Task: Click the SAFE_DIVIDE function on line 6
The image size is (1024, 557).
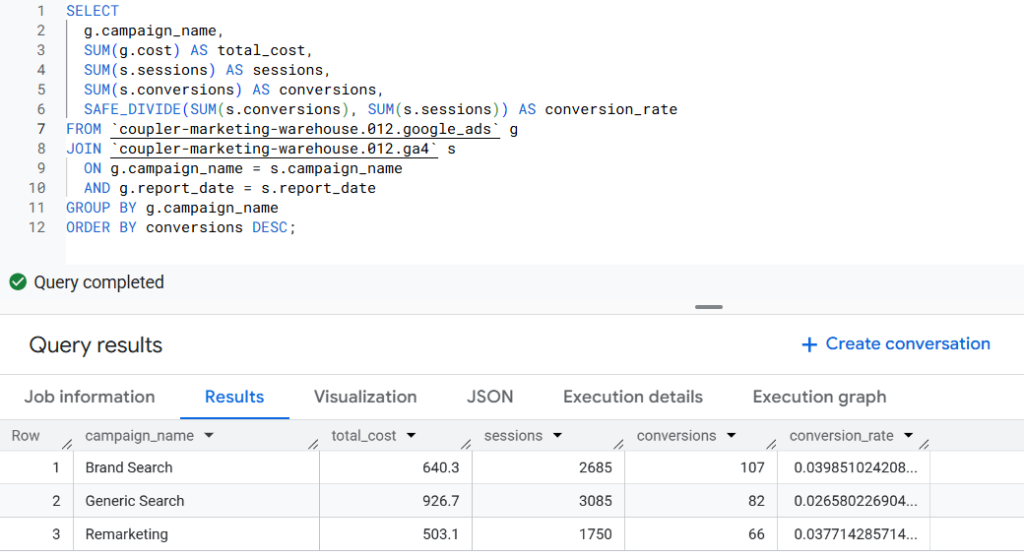Action: [132, 109]
